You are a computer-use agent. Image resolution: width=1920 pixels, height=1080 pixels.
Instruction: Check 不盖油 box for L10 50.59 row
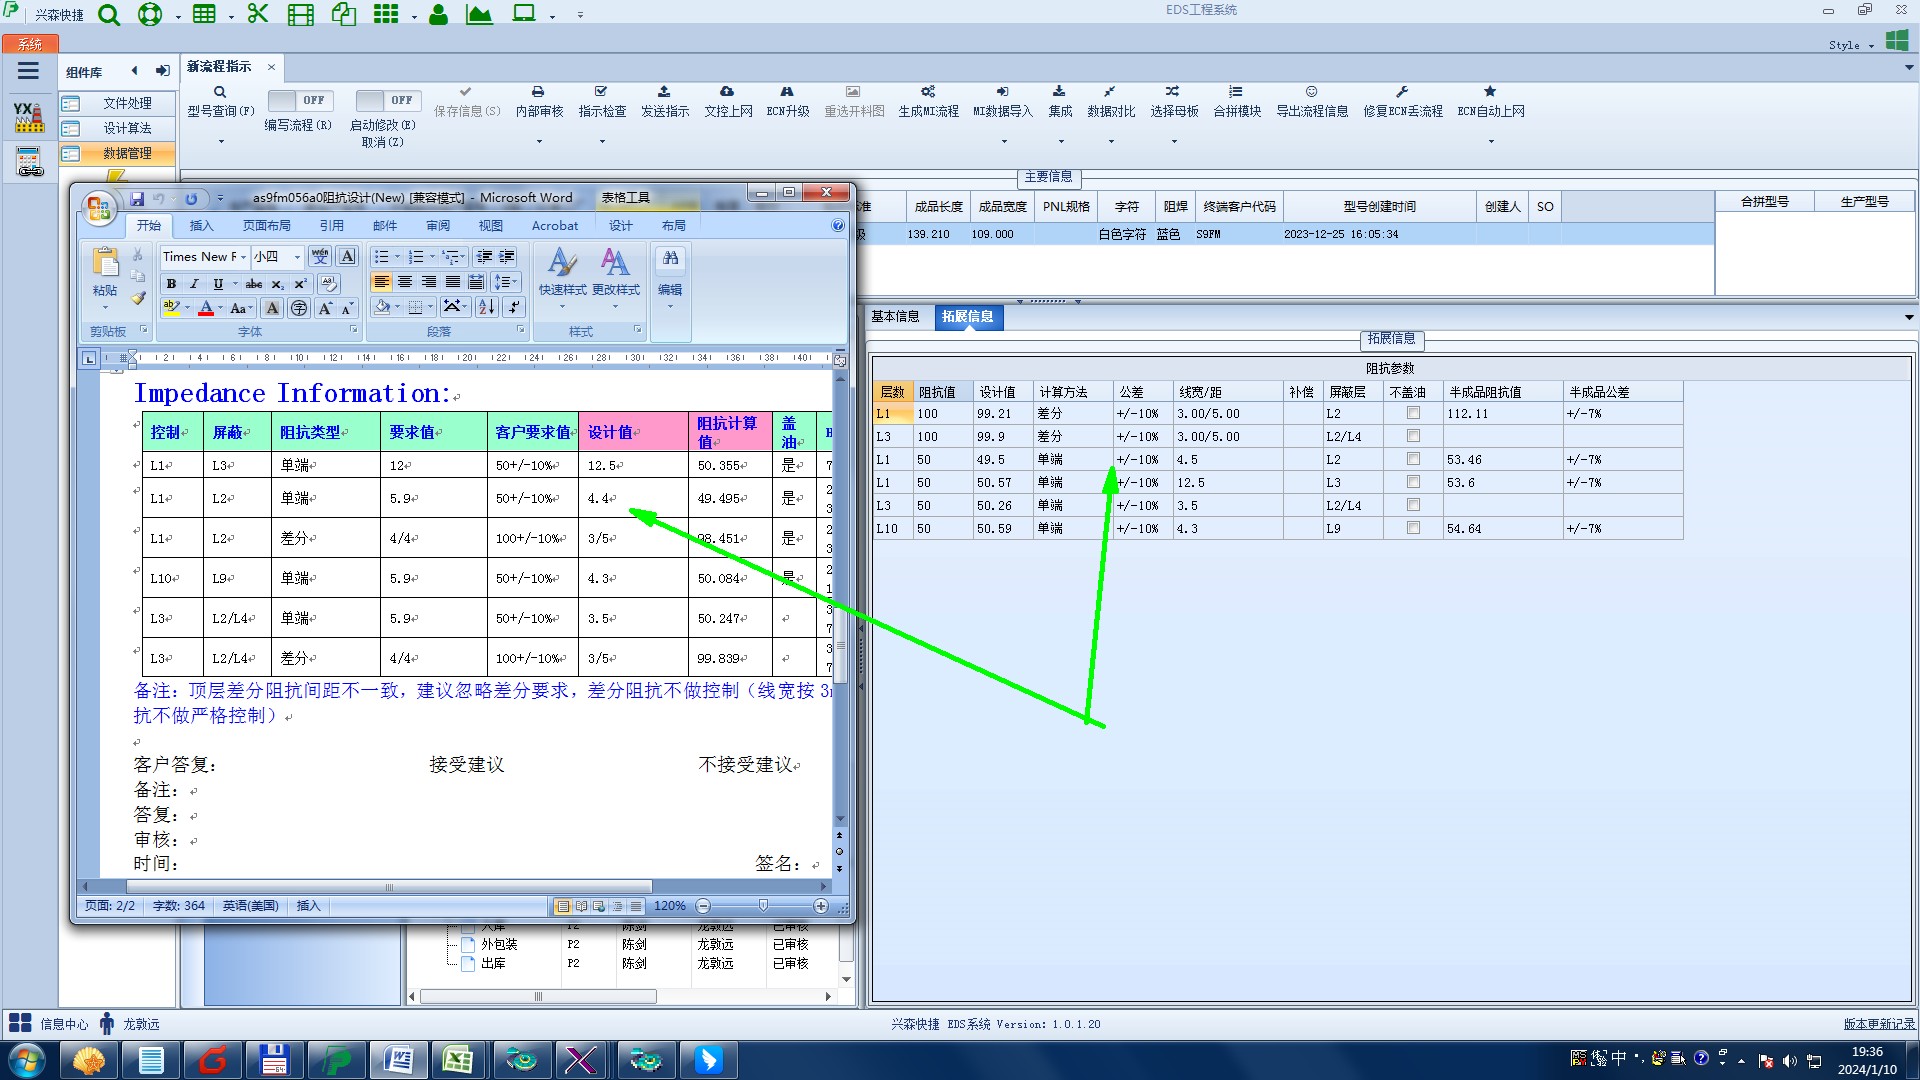1413,528
